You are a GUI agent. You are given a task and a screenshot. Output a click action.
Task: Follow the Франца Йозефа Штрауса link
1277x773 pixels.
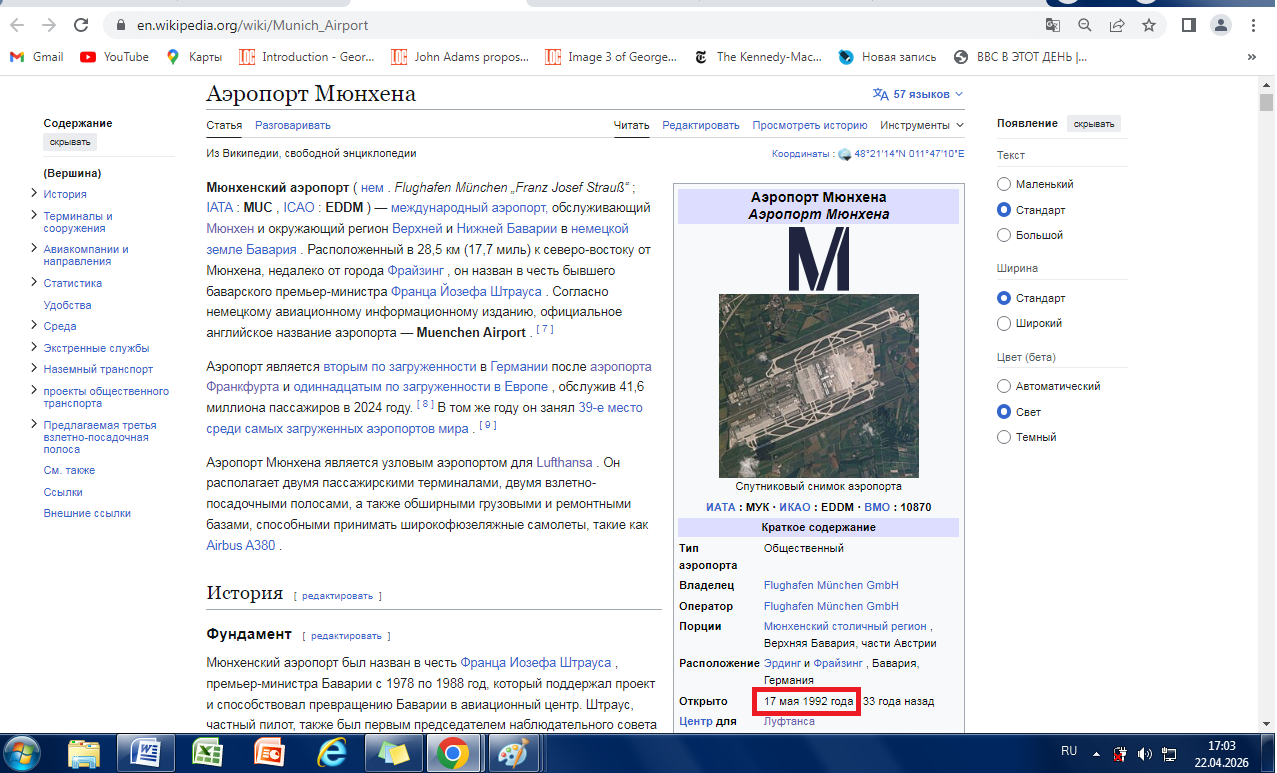467,291
